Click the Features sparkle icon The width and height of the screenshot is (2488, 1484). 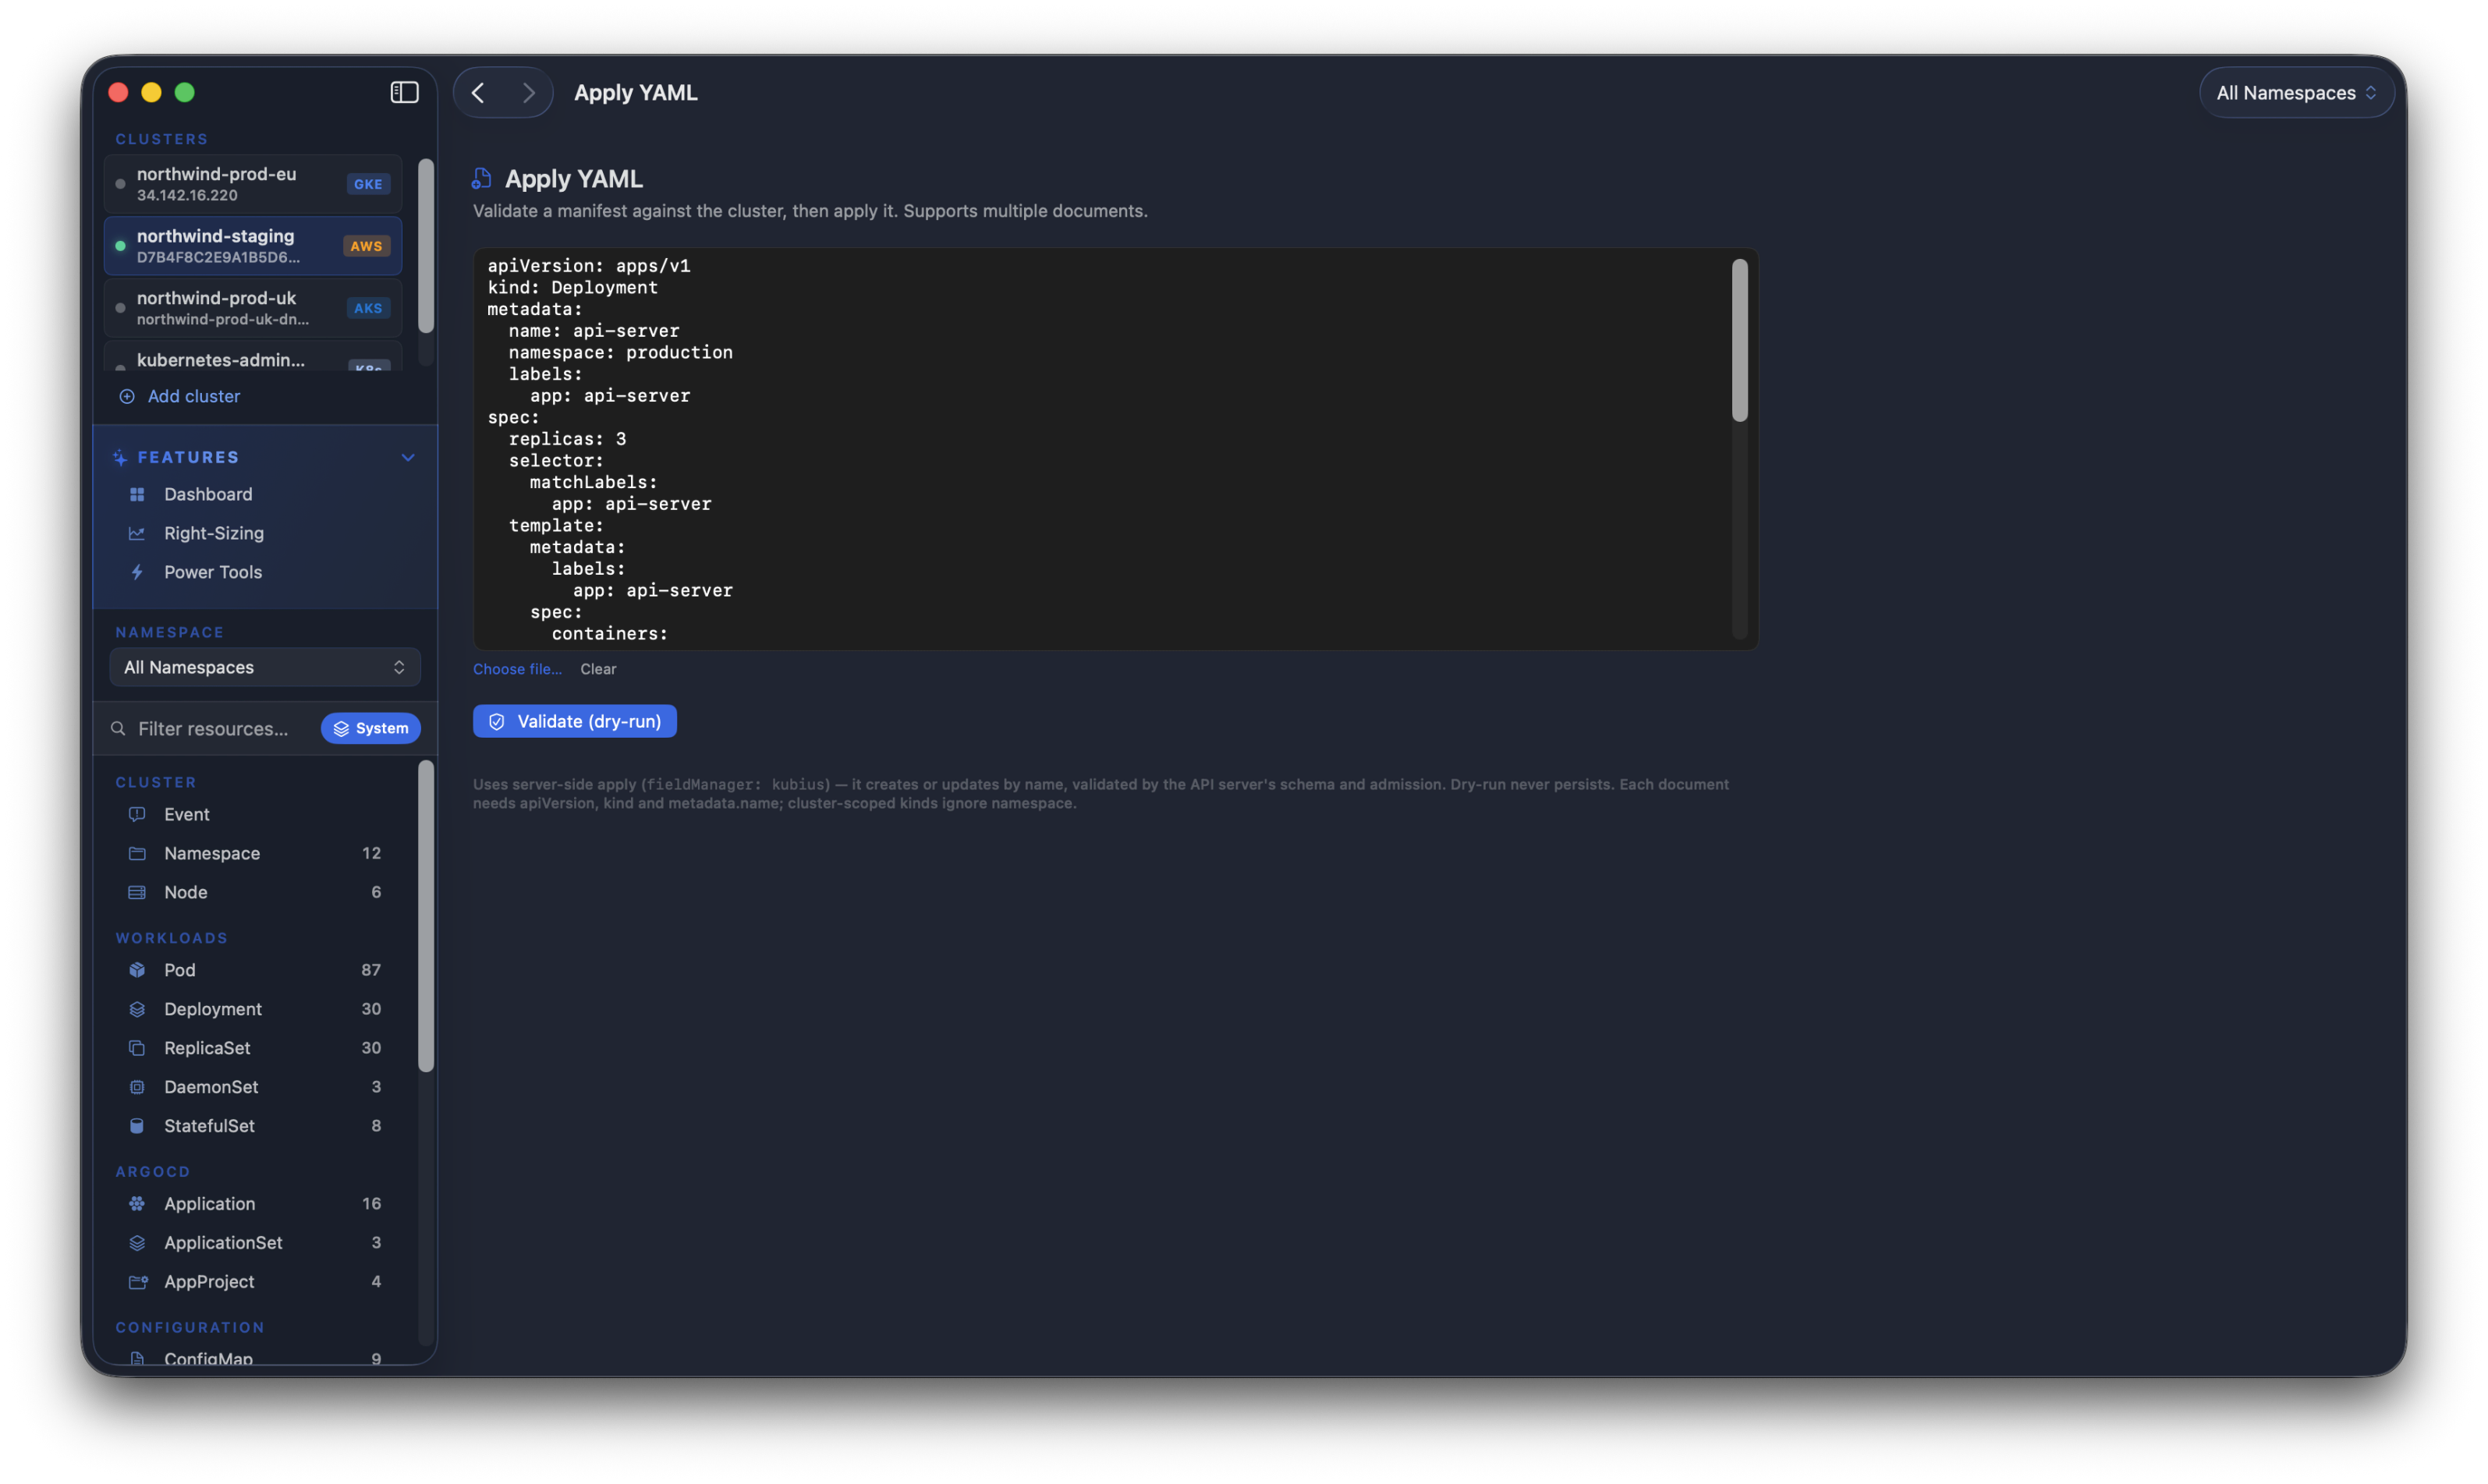tap(120, 457)
